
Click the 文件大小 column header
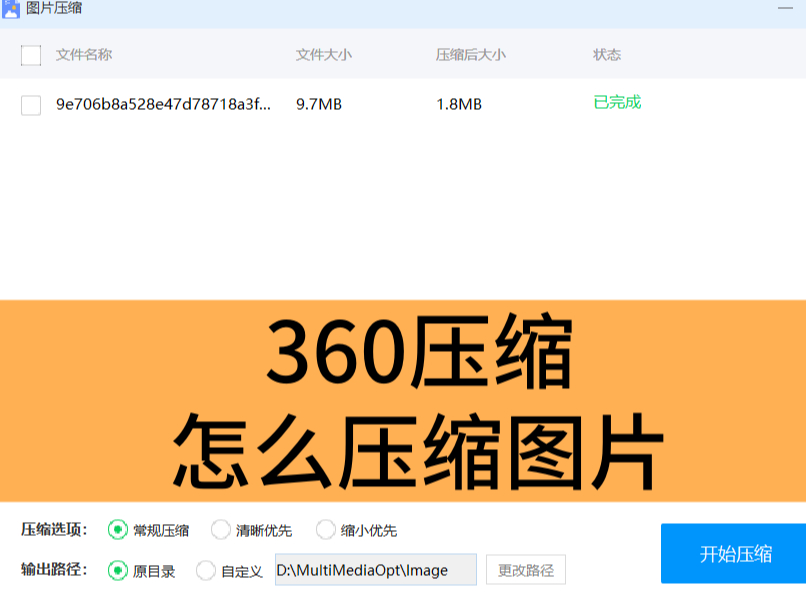tap(324, 55)
